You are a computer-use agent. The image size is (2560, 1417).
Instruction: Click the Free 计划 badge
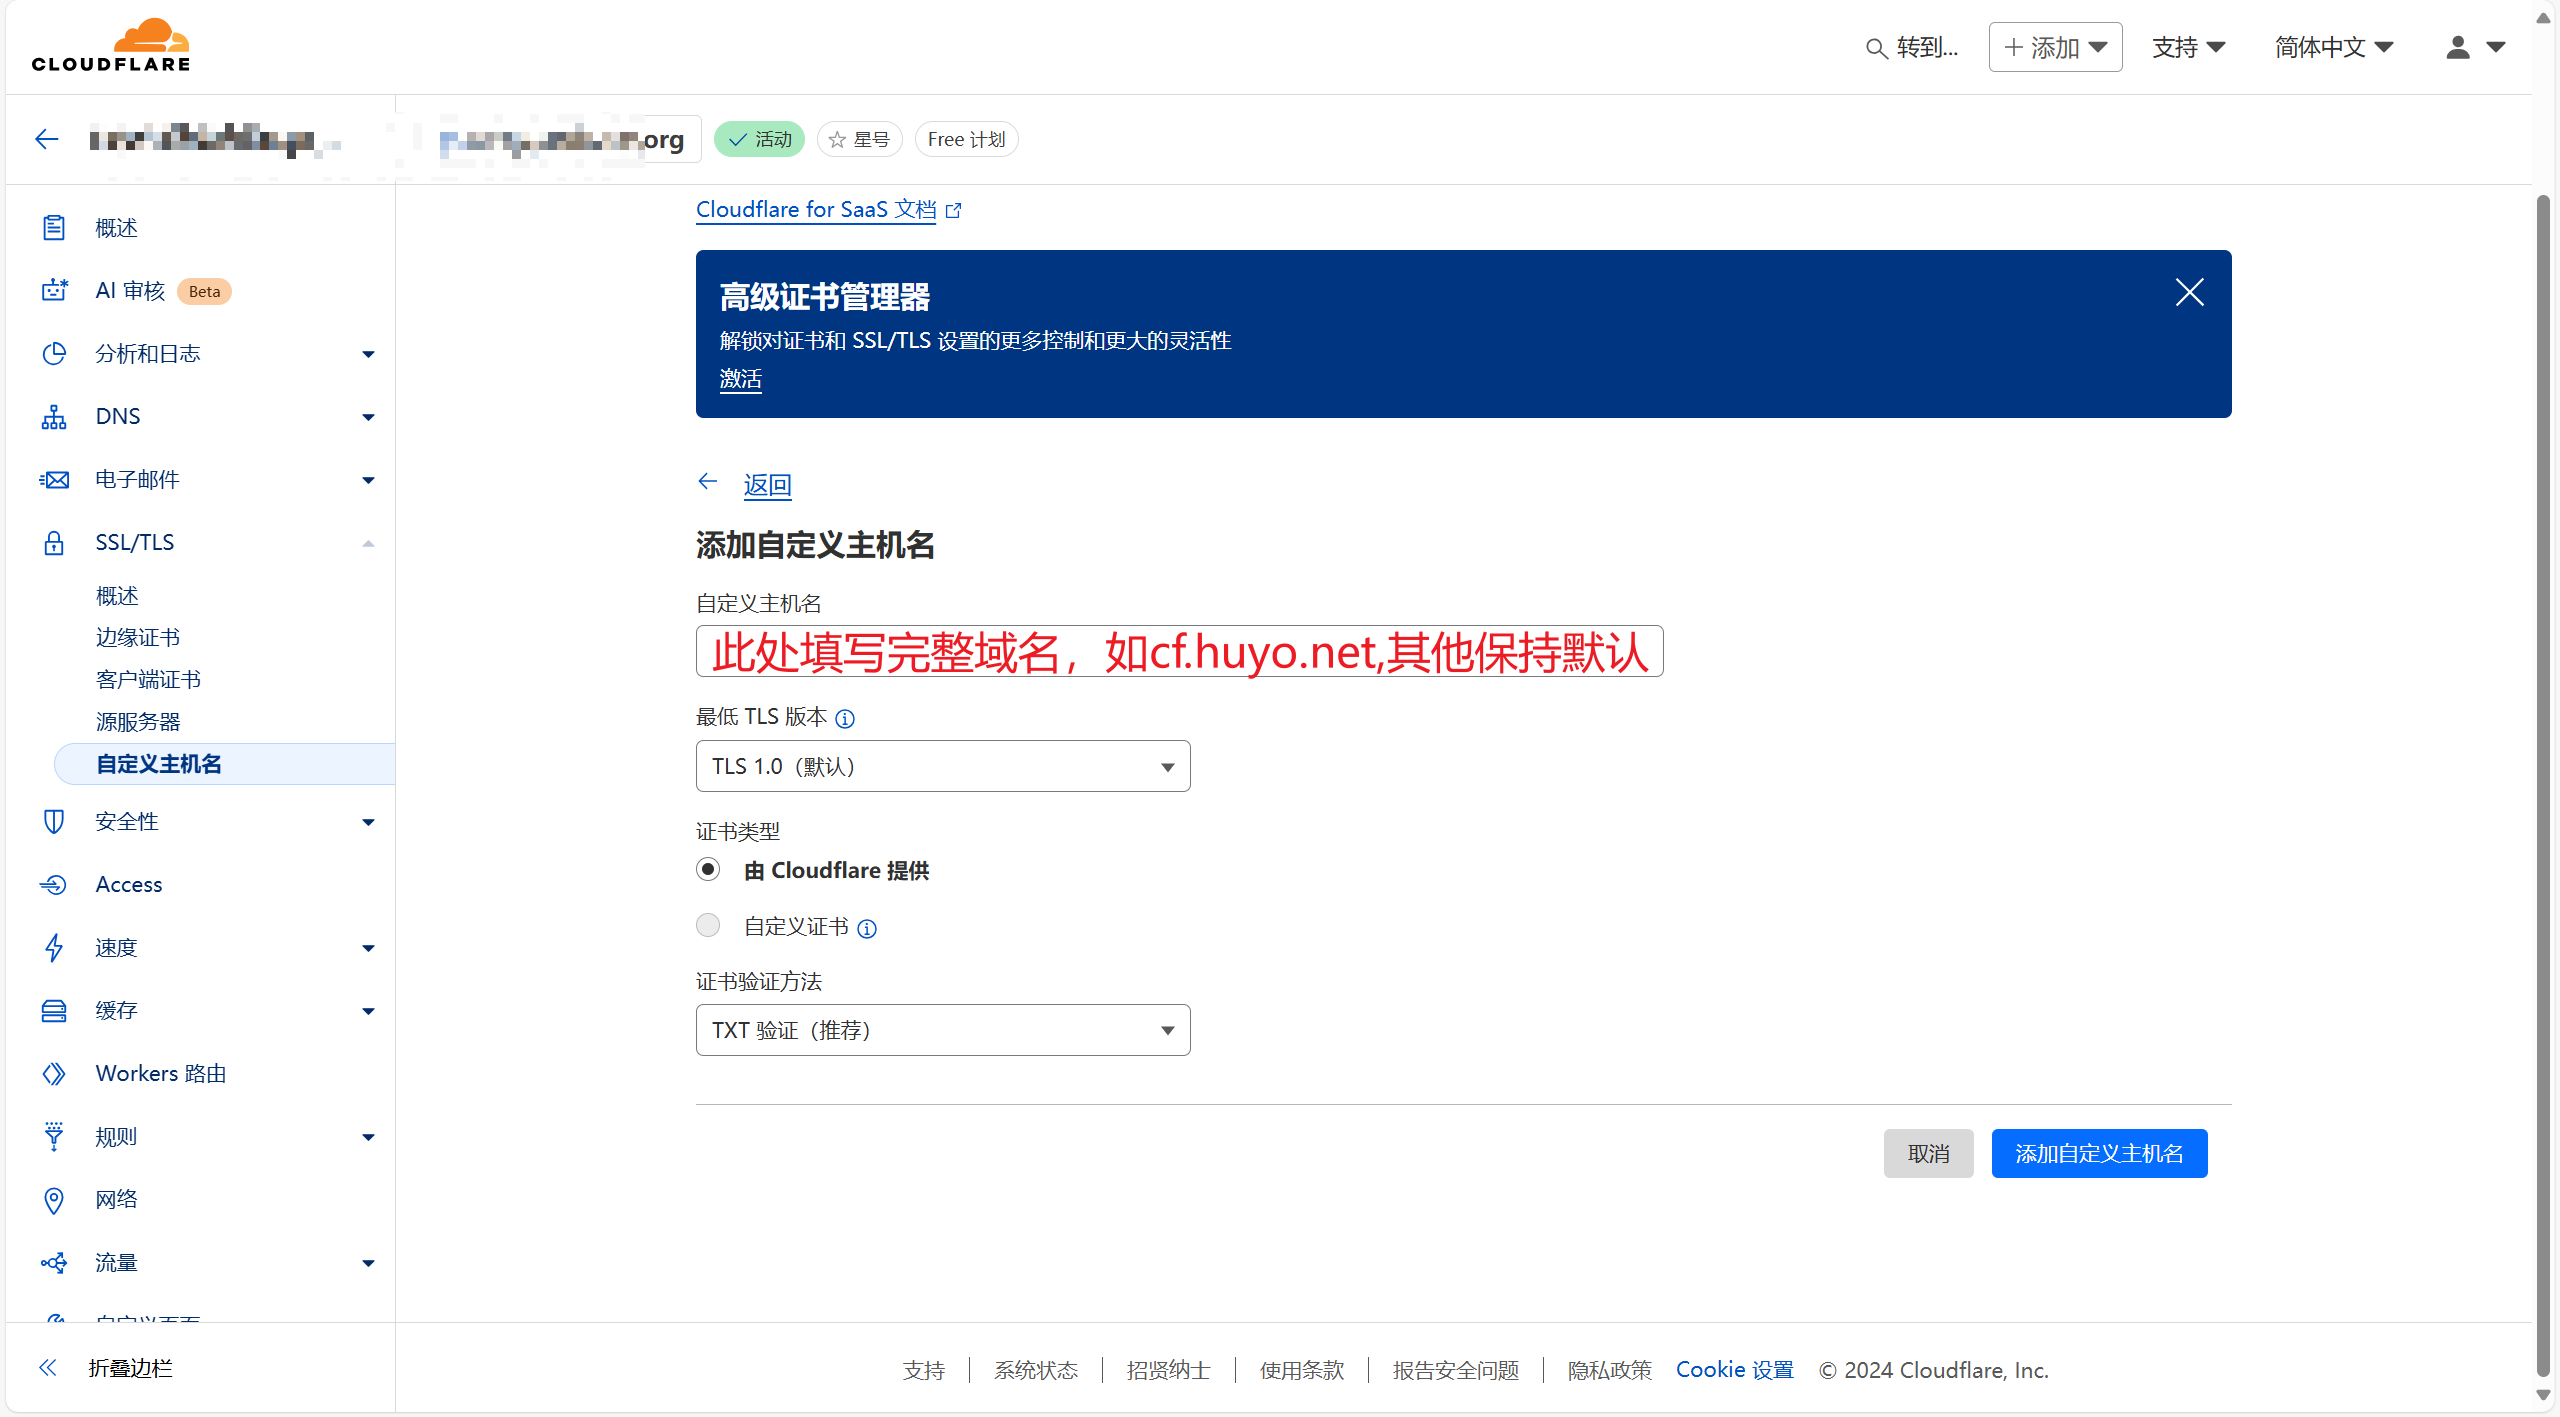pos(966,140)
